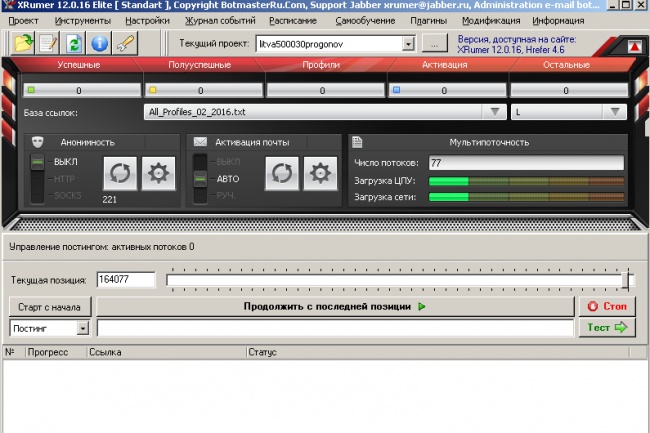The width and height of the screenshot is (650, 433).
Task: Click the Число потоков input field
Action: click(526, 163)
